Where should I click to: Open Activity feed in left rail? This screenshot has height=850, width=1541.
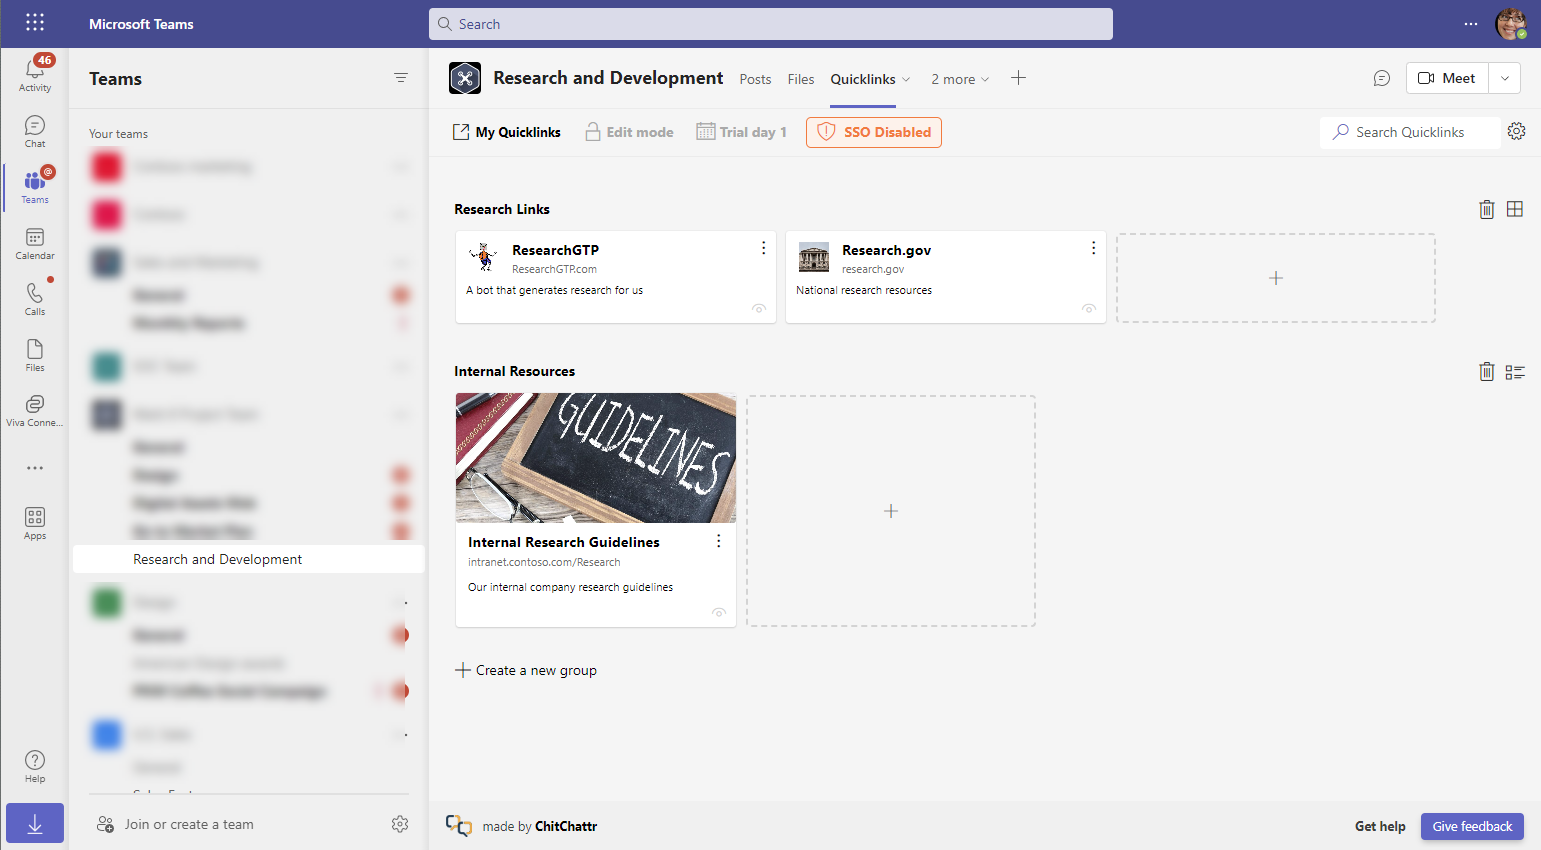(x=35, y=74)
